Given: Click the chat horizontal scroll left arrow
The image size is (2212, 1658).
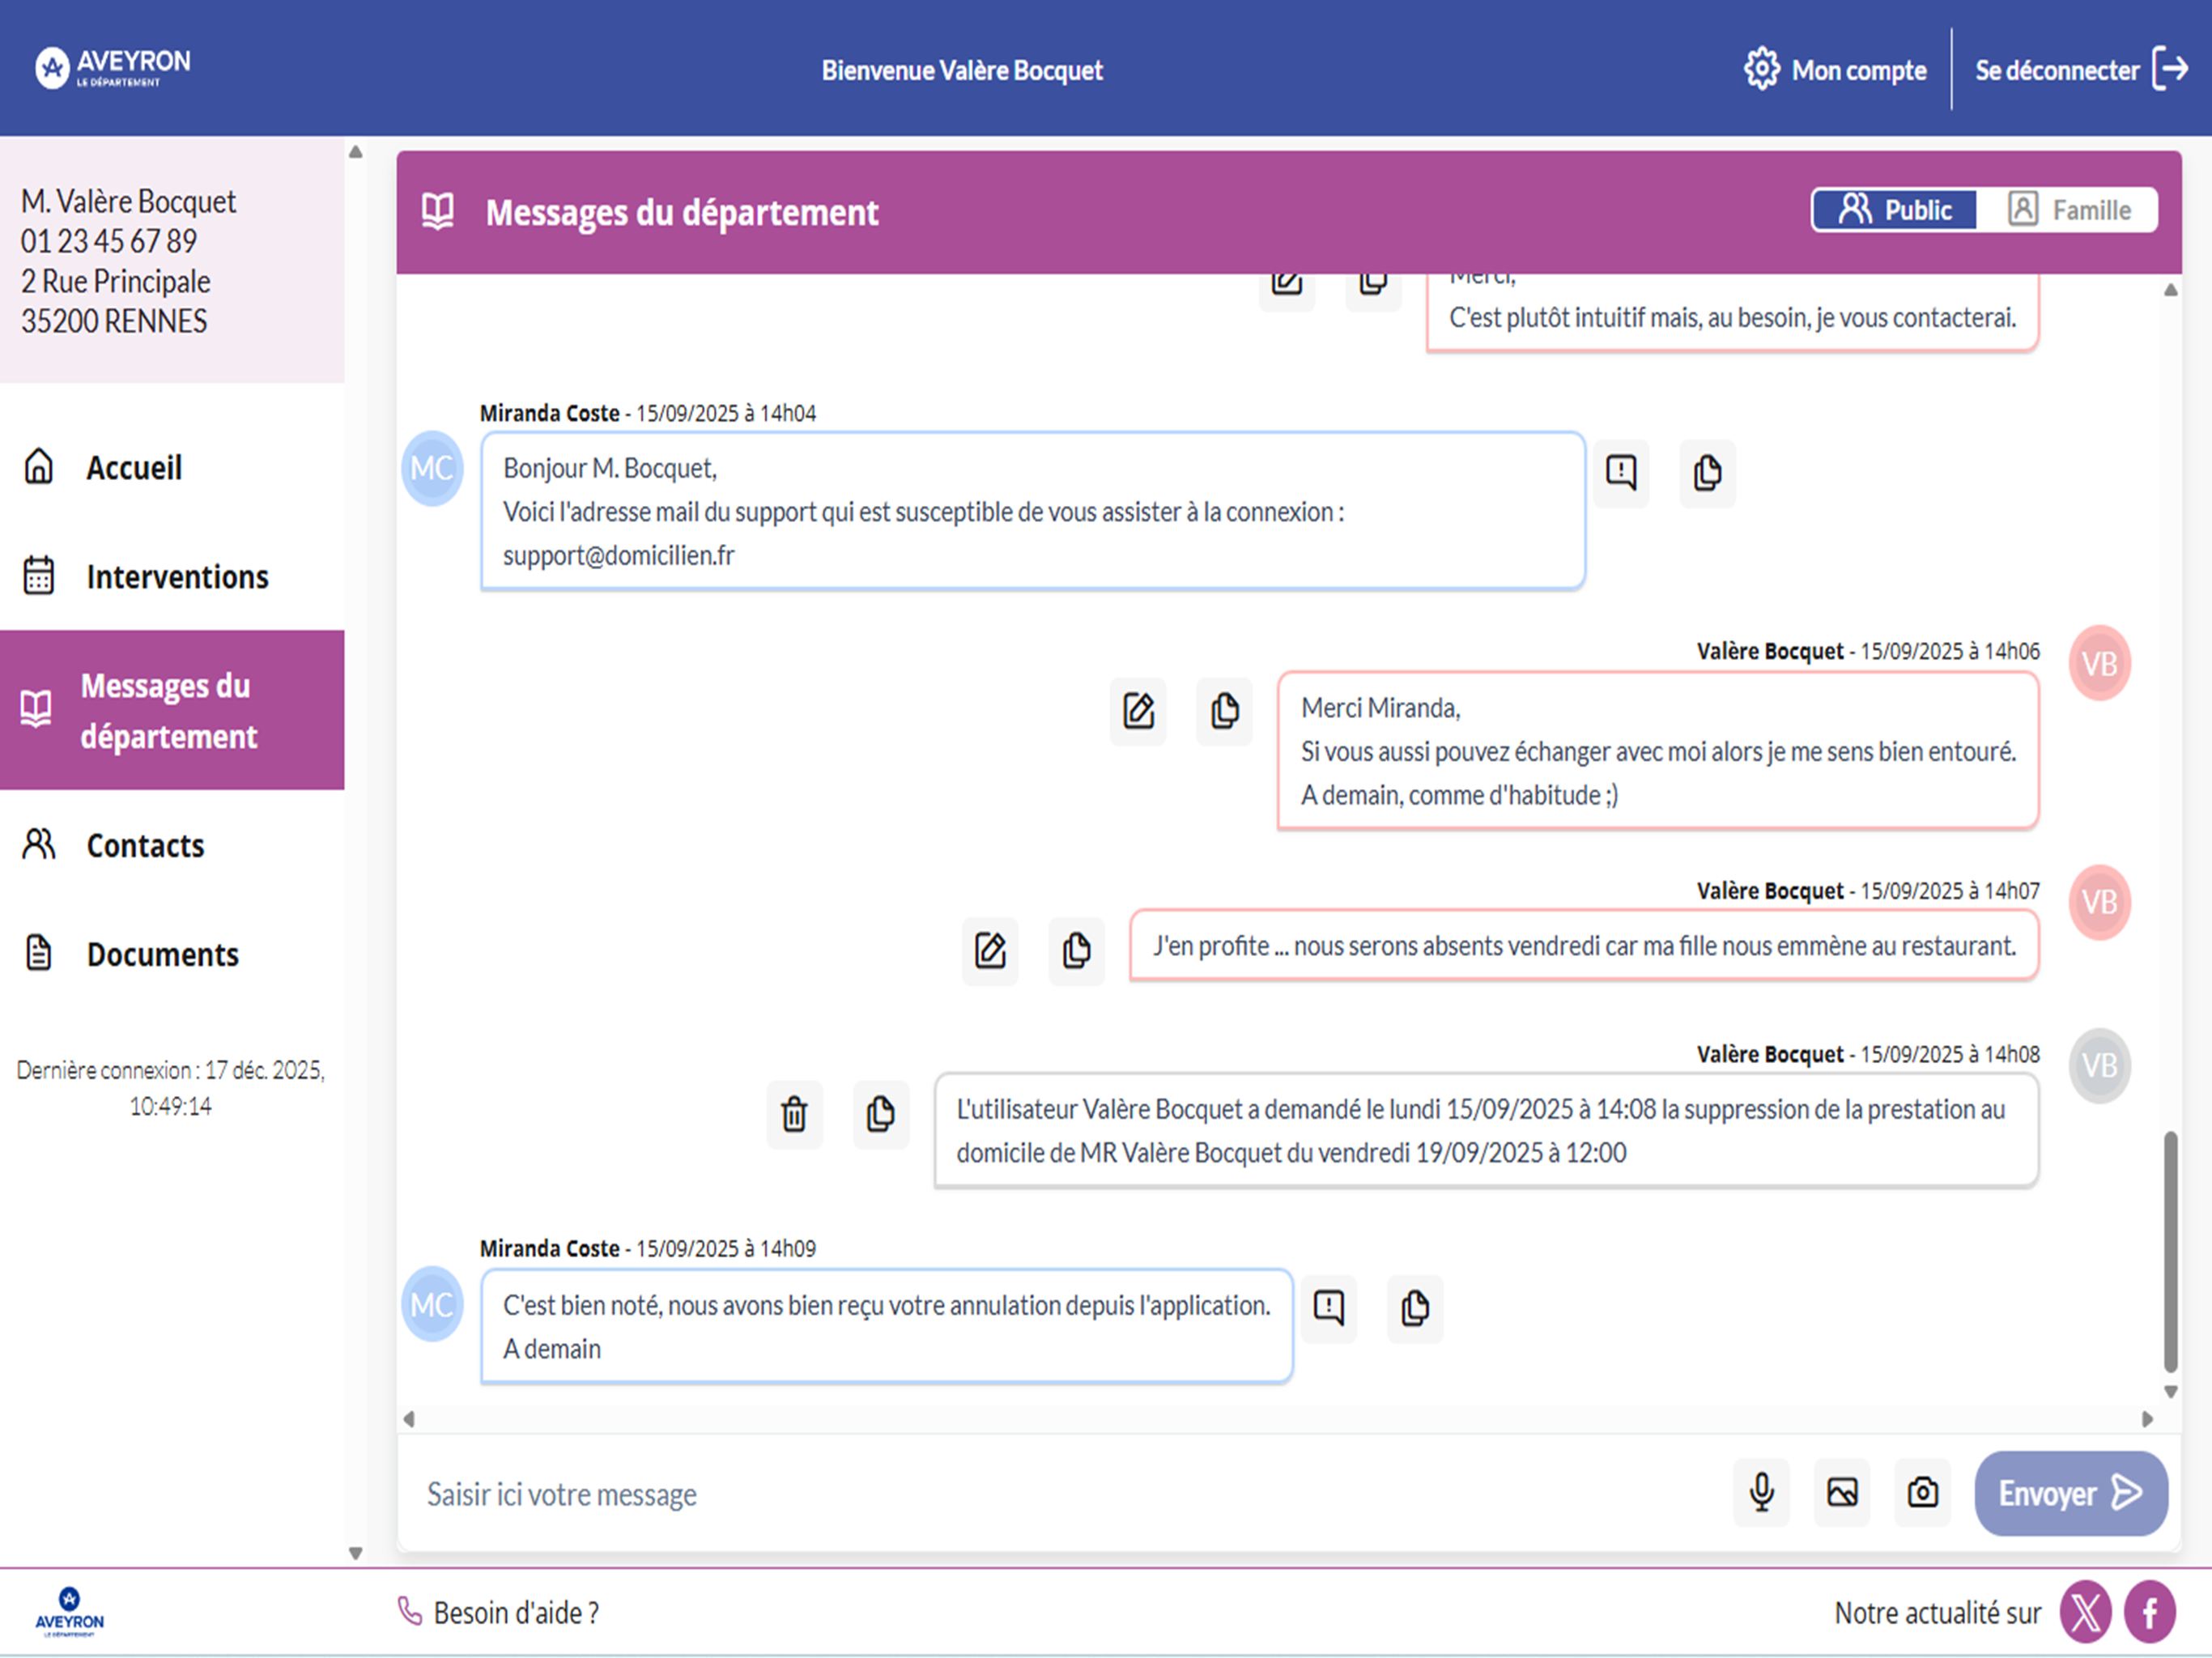Looking at the screenshot, I should click(x=408, y=1418).
